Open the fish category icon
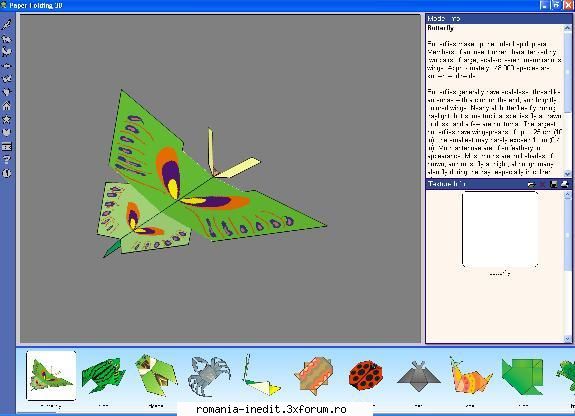Screen dimensions: 575x416 [7, 65]
